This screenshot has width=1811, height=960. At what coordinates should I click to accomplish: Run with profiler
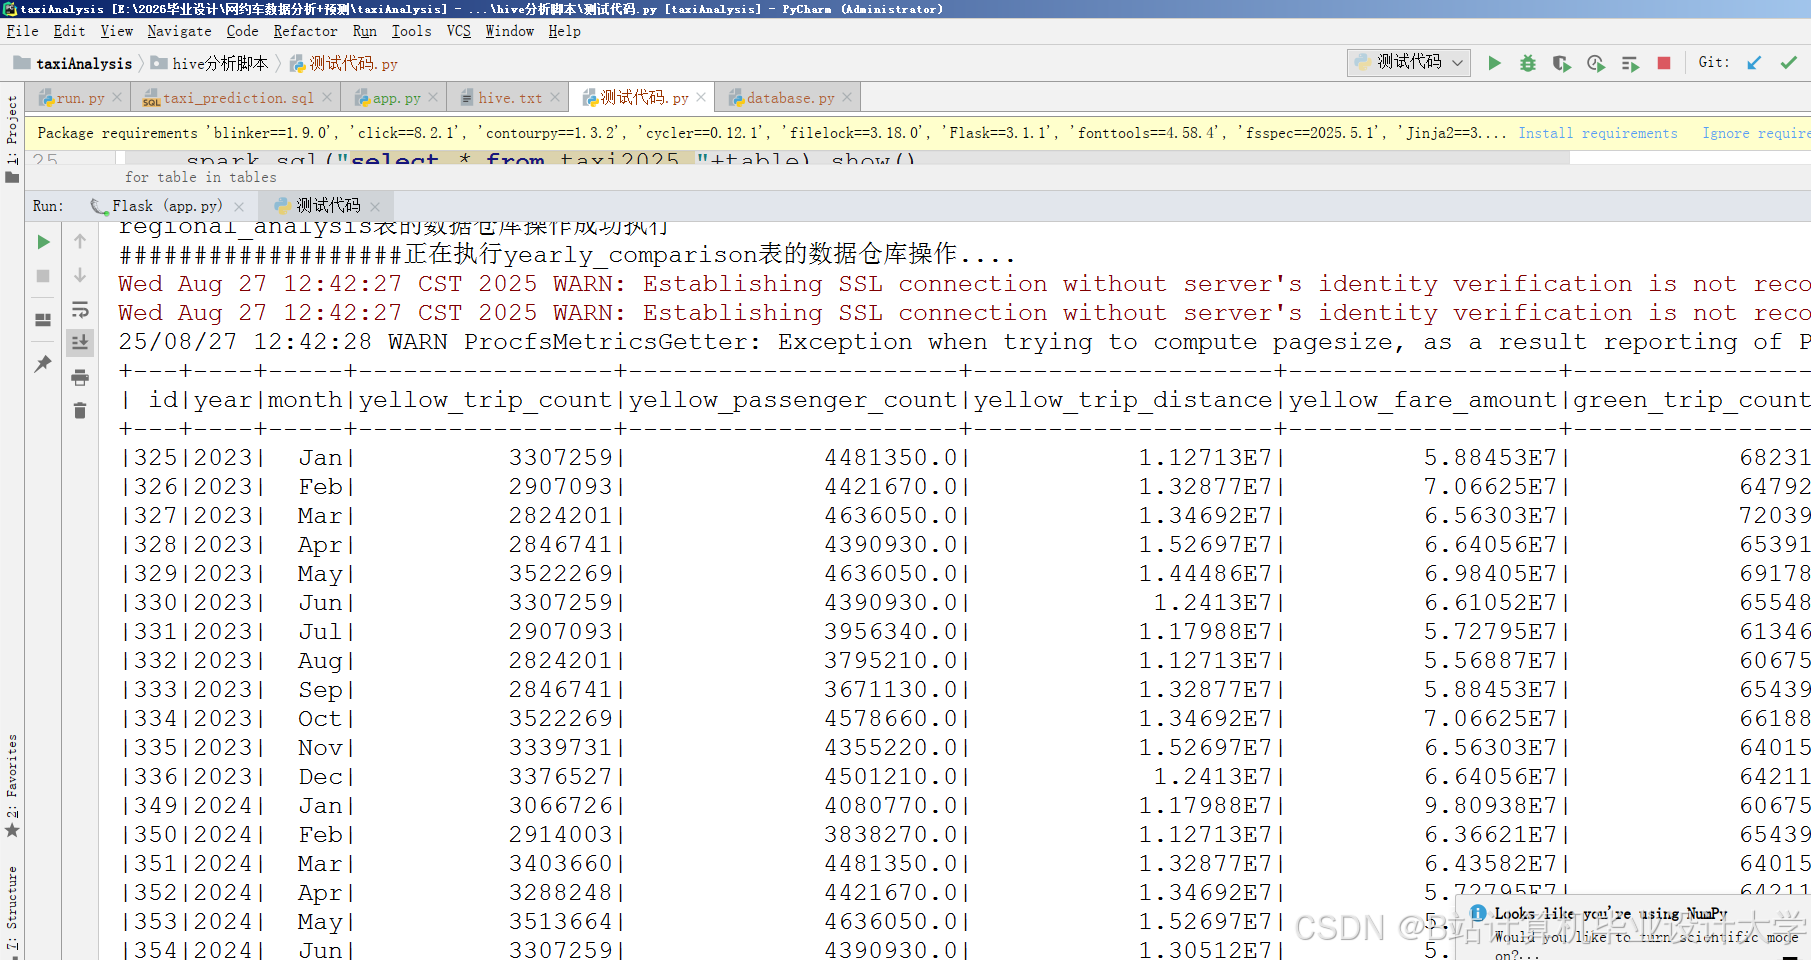click(x=1595, y=62)
